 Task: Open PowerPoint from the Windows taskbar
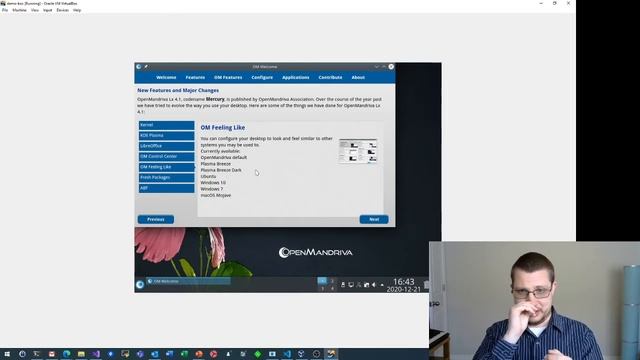(x=199, y=354)
